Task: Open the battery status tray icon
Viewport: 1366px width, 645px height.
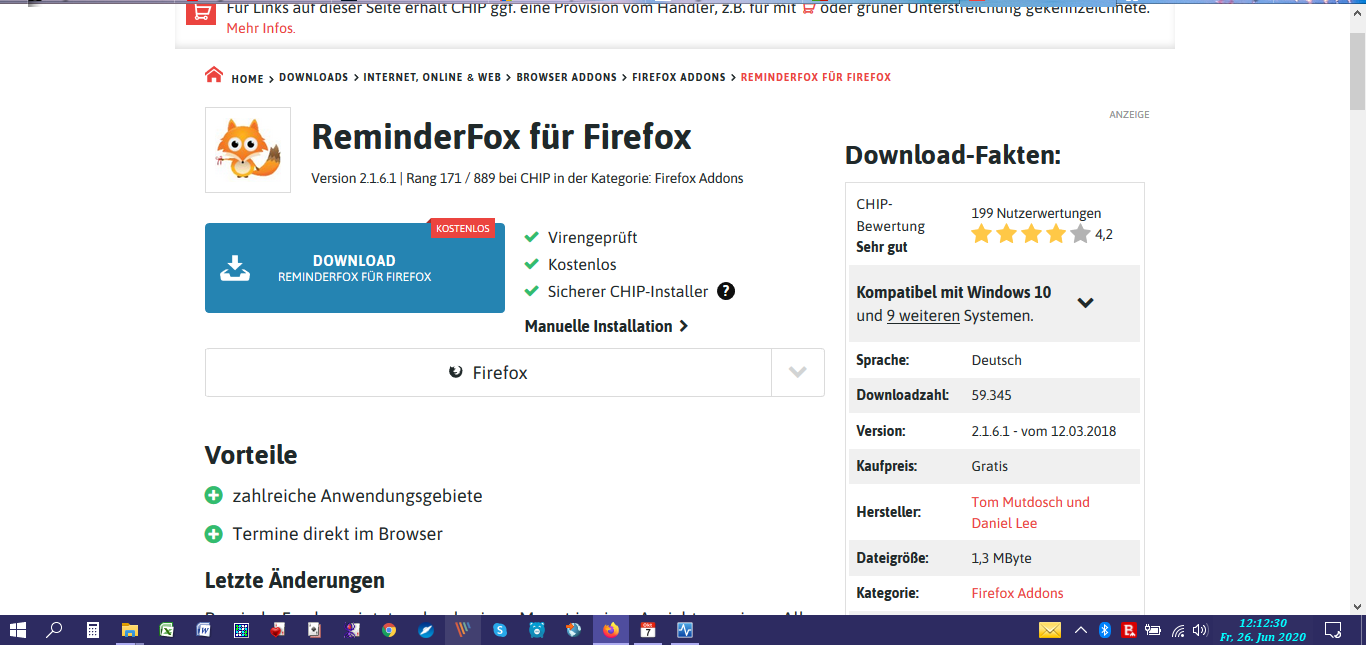Action: tap(1153, 630)
